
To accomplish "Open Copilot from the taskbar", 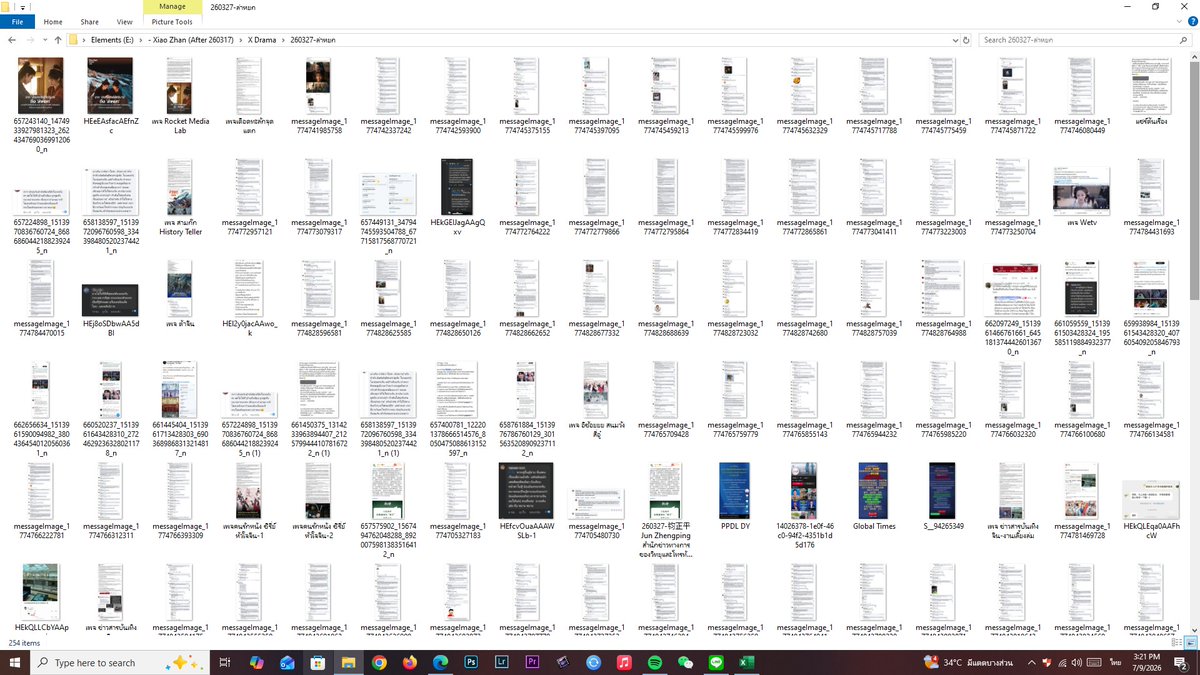I will [x=256, y=662].
